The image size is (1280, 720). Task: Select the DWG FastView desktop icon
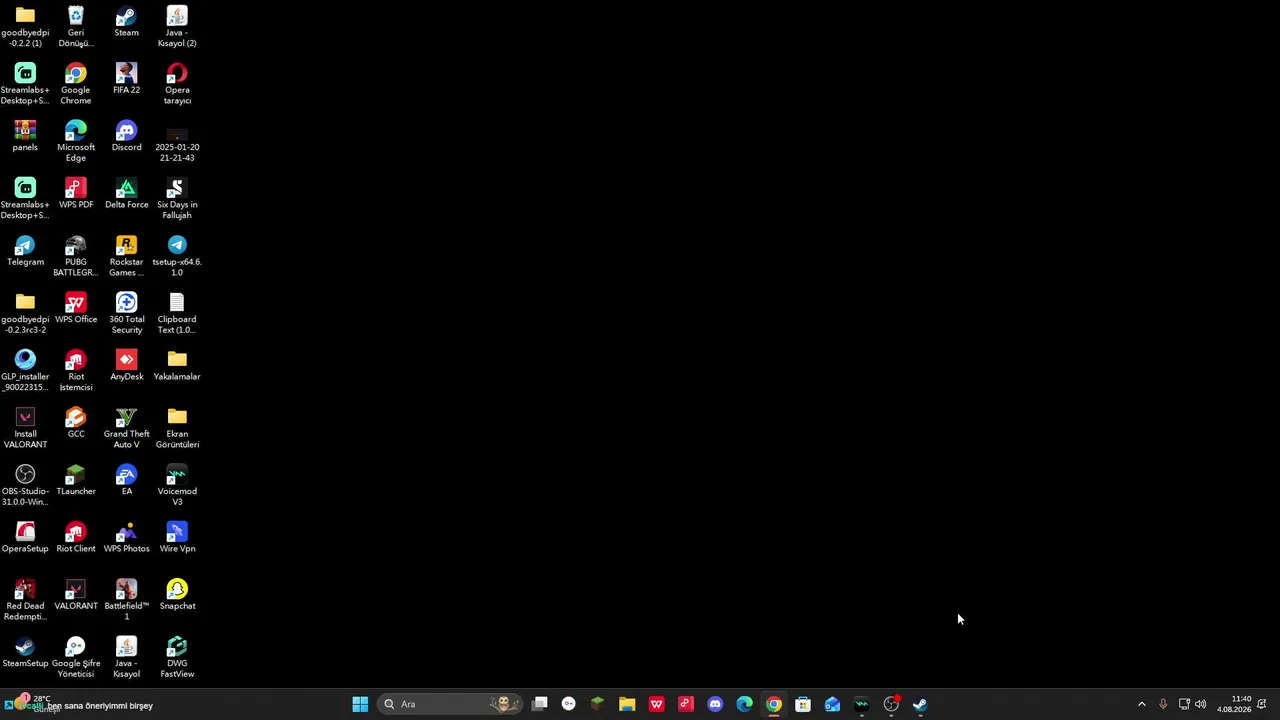pyautogui.click(x=177, y=657)
